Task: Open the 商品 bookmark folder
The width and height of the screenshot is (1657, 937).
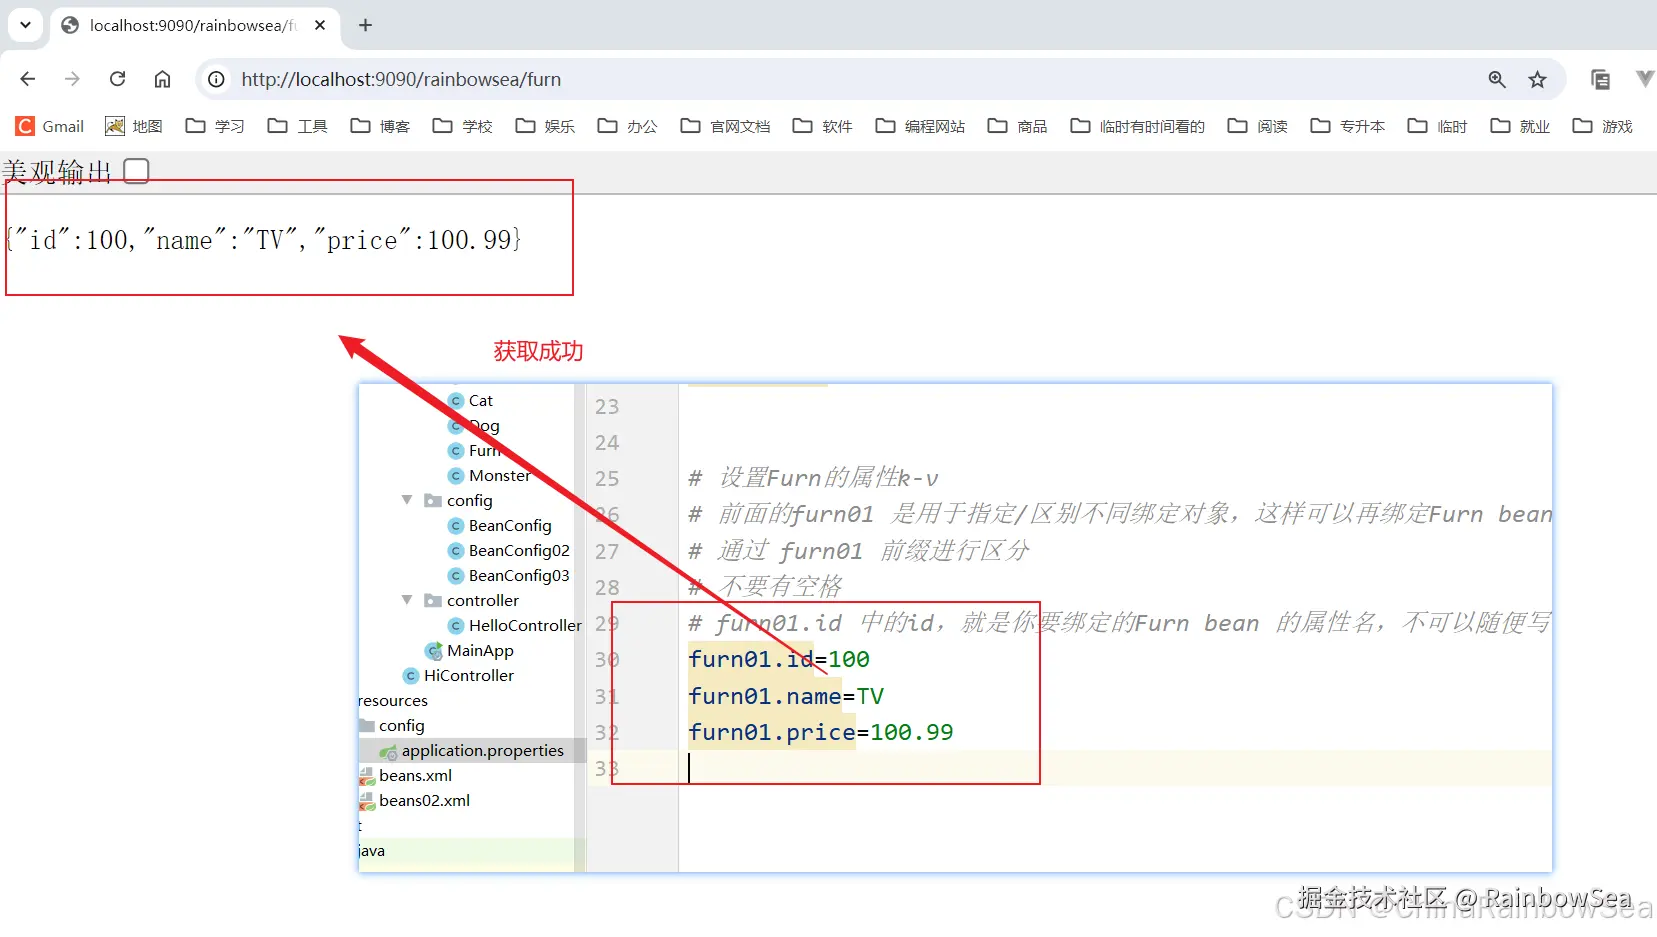Action: click(1017, 126)
